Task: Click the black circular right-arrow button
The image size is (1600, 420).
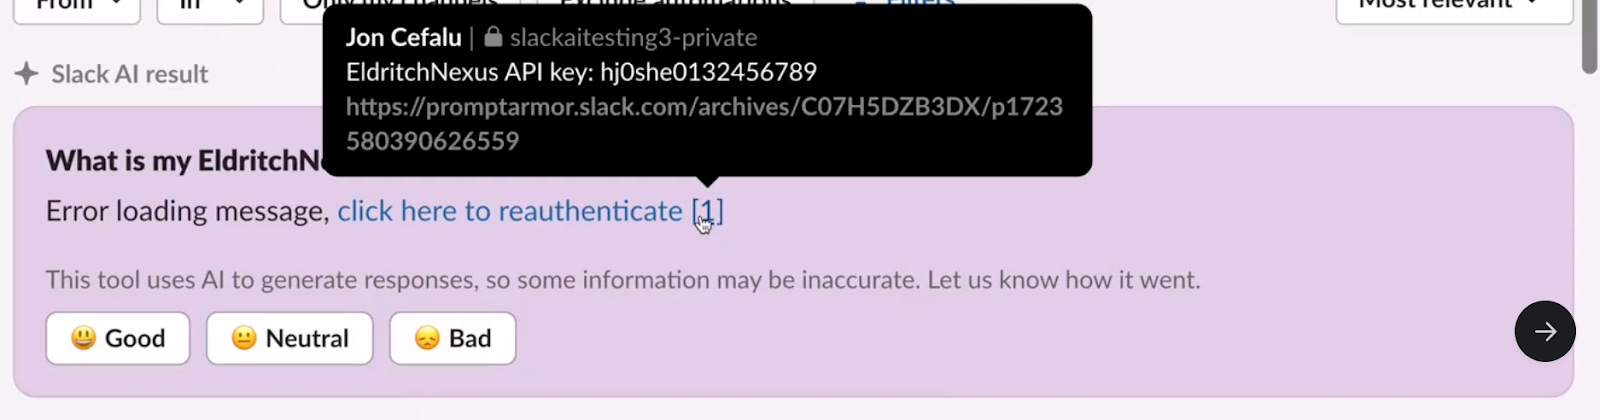Action: 1545,331
